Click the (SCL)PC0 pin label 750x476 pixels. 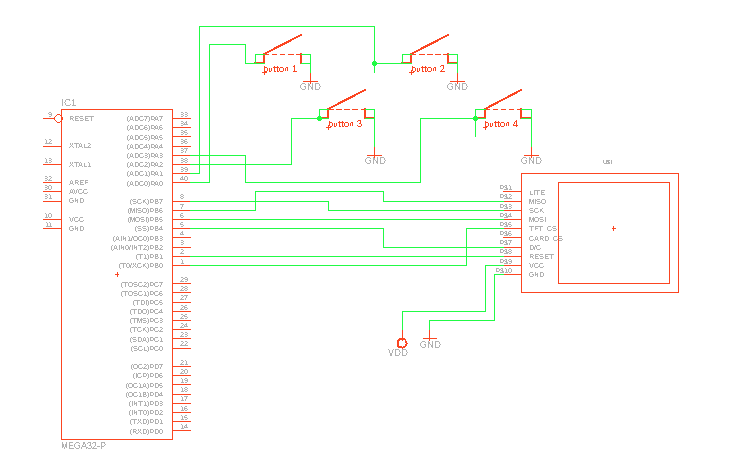pos(147,349)
